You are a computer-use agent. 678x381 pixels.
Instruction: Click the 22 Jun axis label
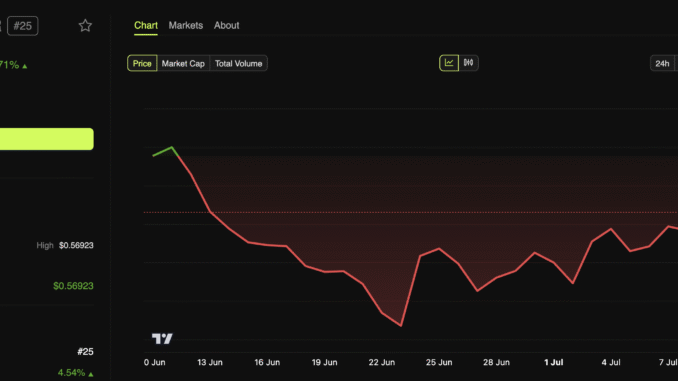point(381,362)
